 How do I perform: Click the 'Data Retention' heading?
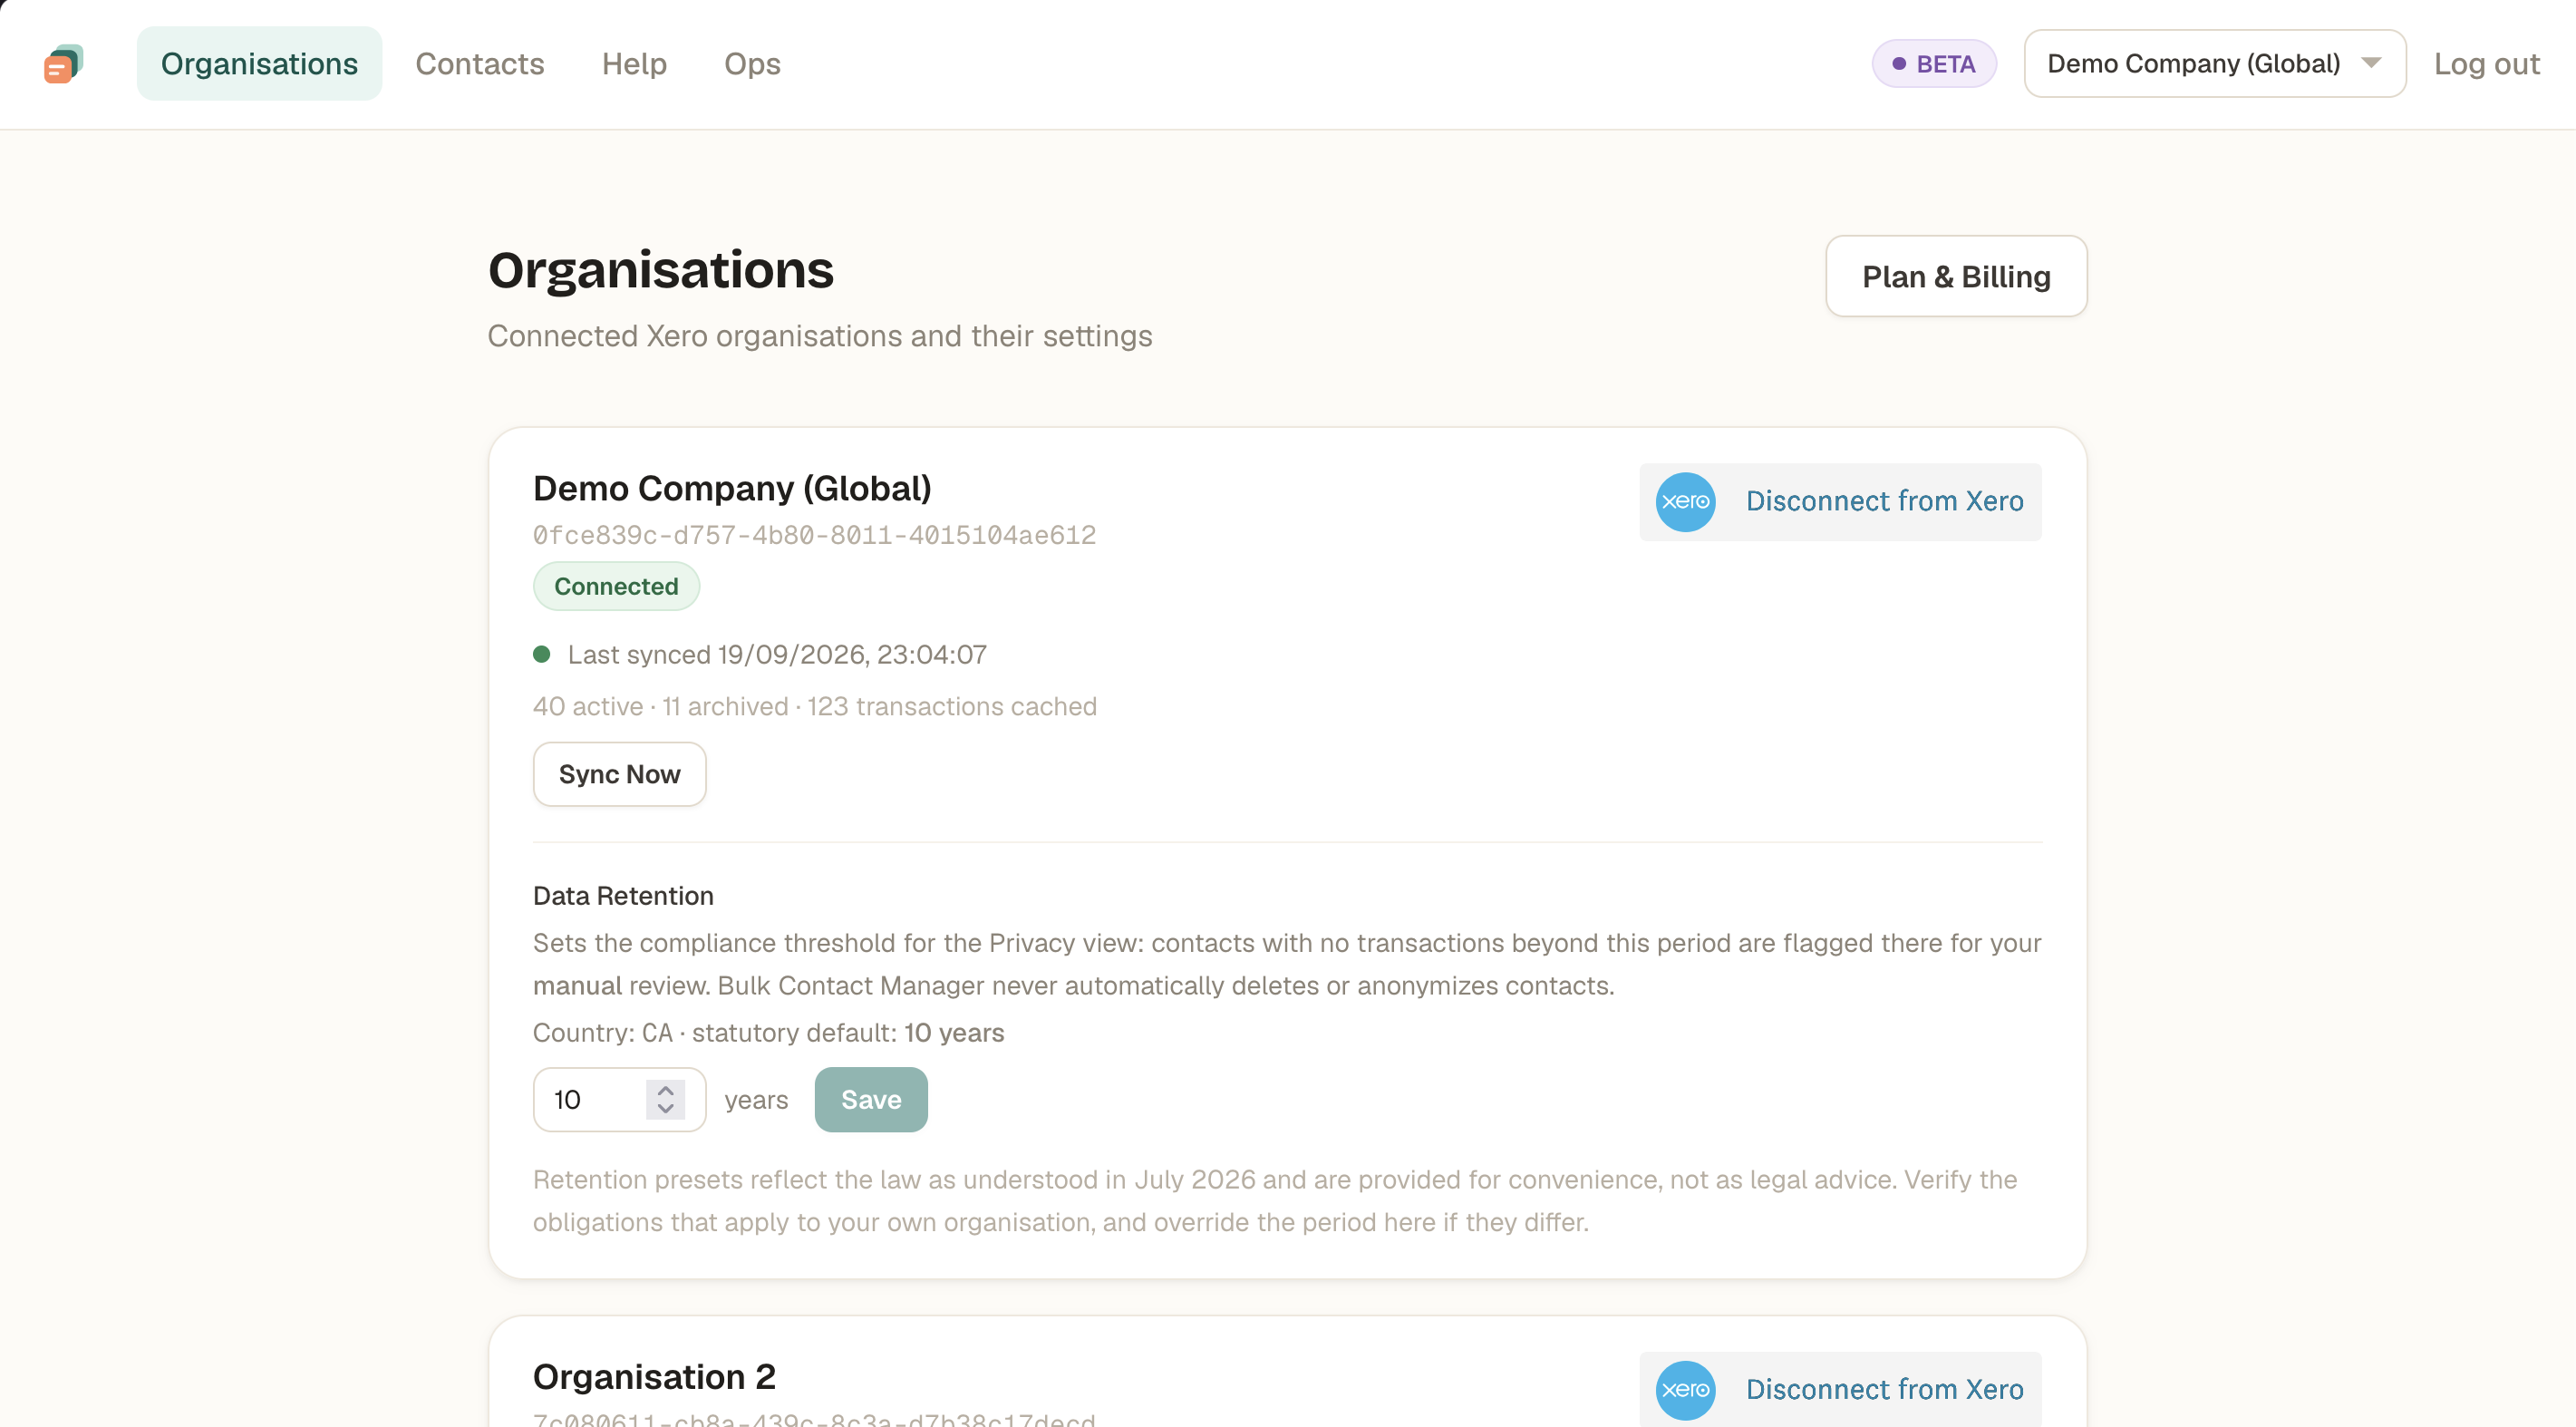[x=623, y=896]
